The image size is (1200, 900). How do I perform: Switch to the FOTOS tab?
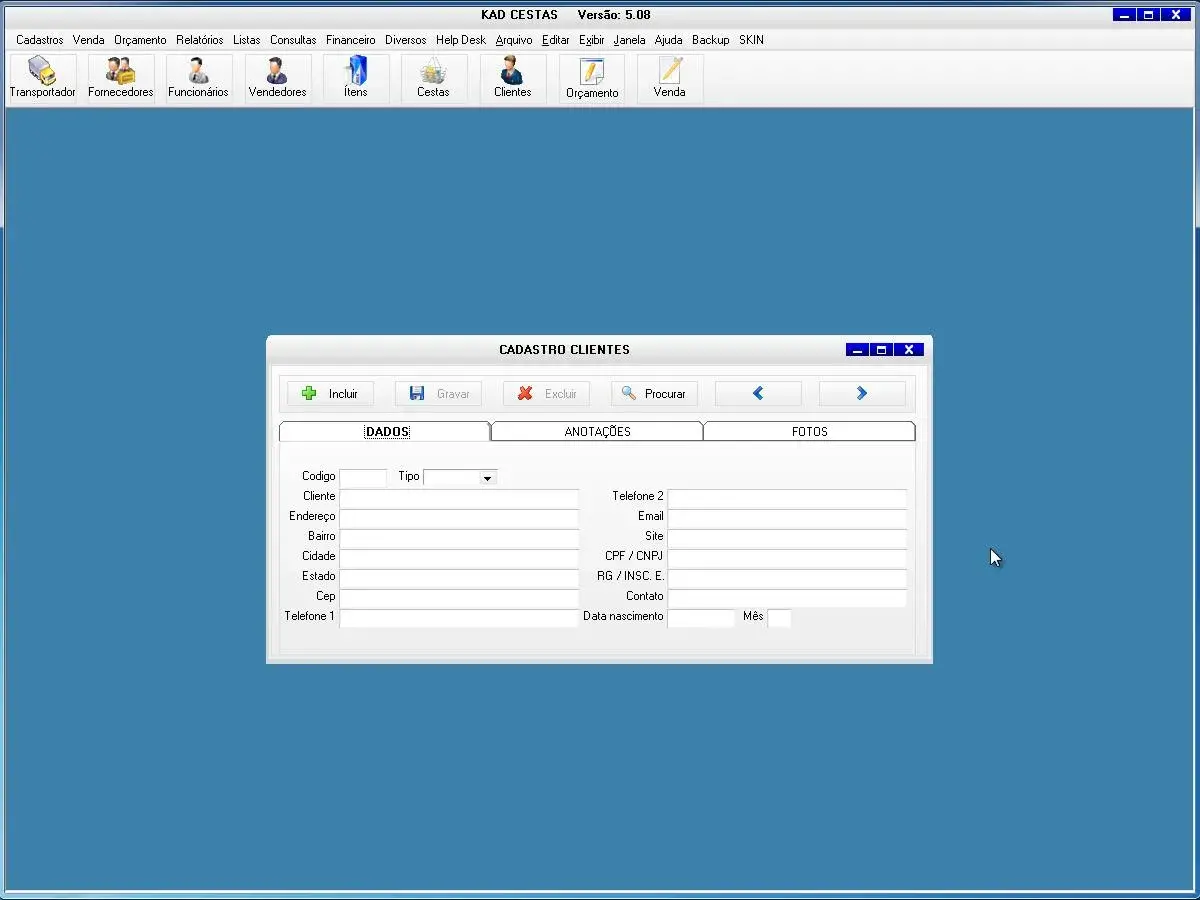(809, 432)
